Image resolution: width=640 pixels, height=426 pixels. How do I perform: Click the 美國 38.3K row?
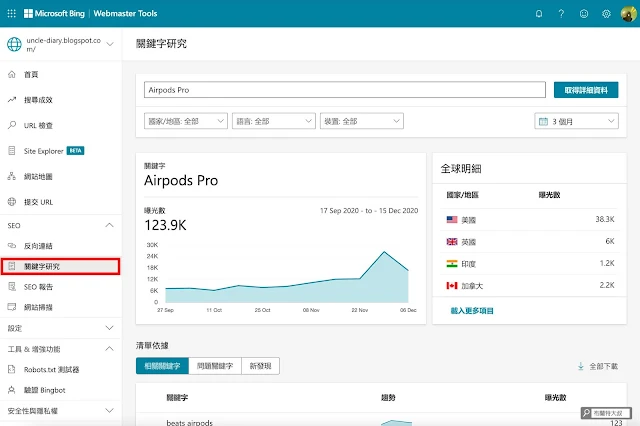pos(530,220)
